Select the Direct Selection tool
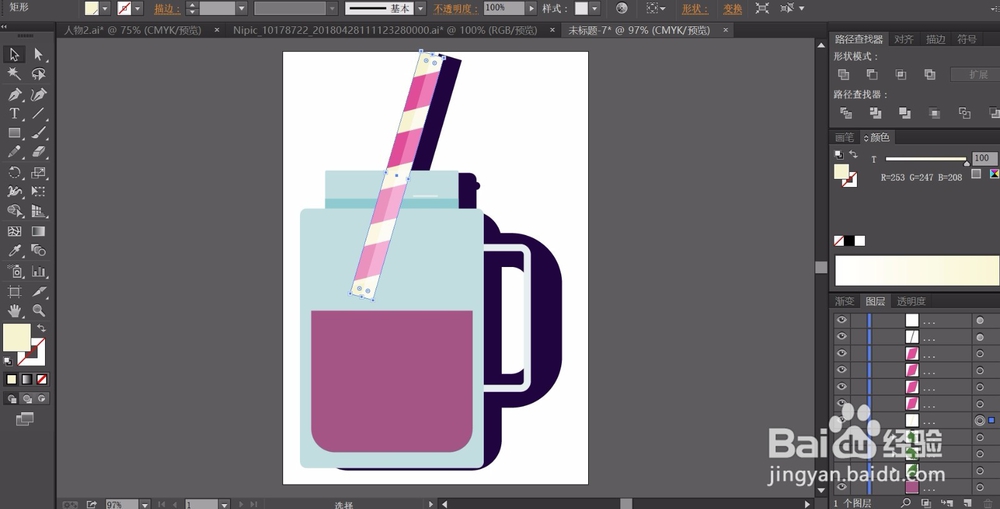 tap(38, 55)
